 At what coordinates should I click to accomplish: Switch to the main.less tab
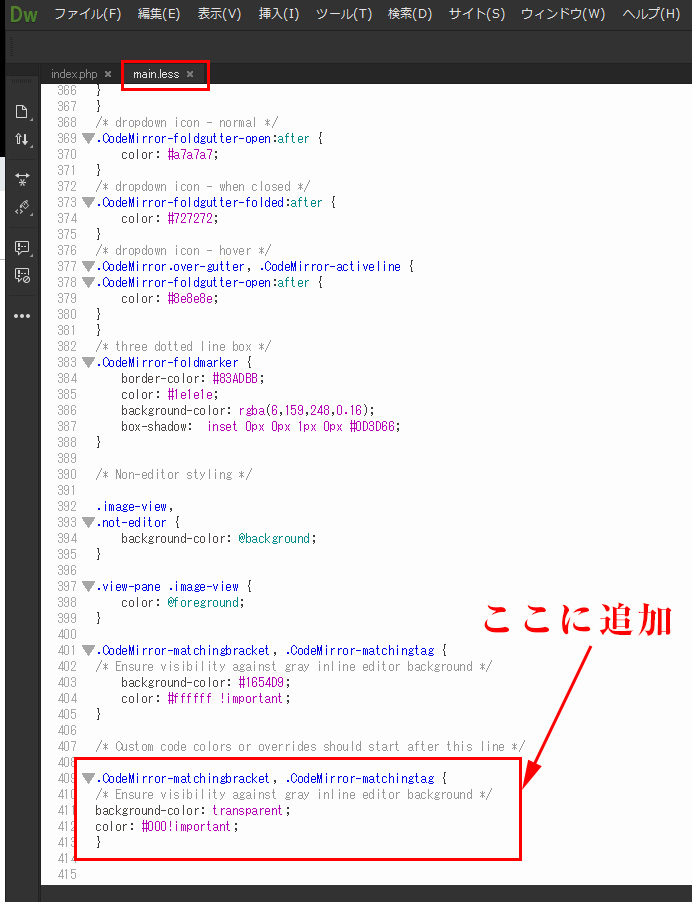[x=156, y=74]
